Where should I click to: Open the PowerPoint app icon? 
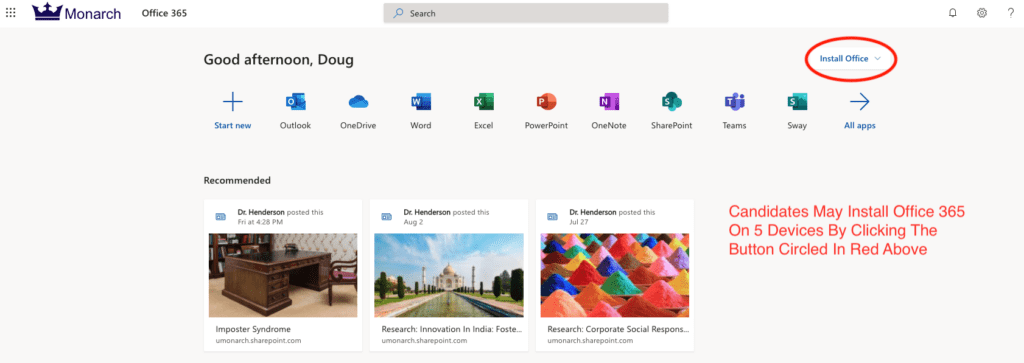546,102
